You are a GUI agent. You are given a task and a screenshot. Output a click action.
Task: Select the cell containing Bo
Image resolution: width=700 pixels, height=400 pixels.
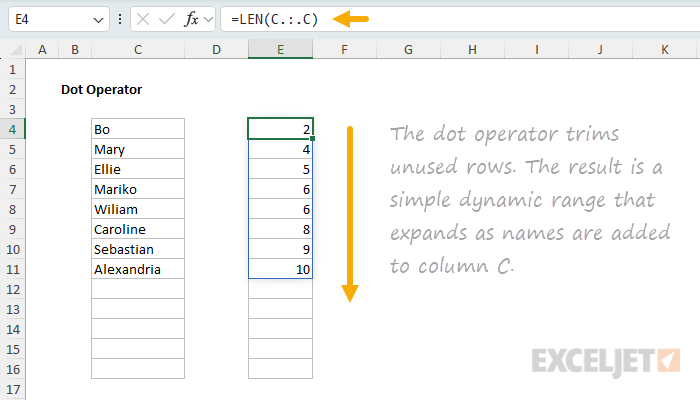137,129
